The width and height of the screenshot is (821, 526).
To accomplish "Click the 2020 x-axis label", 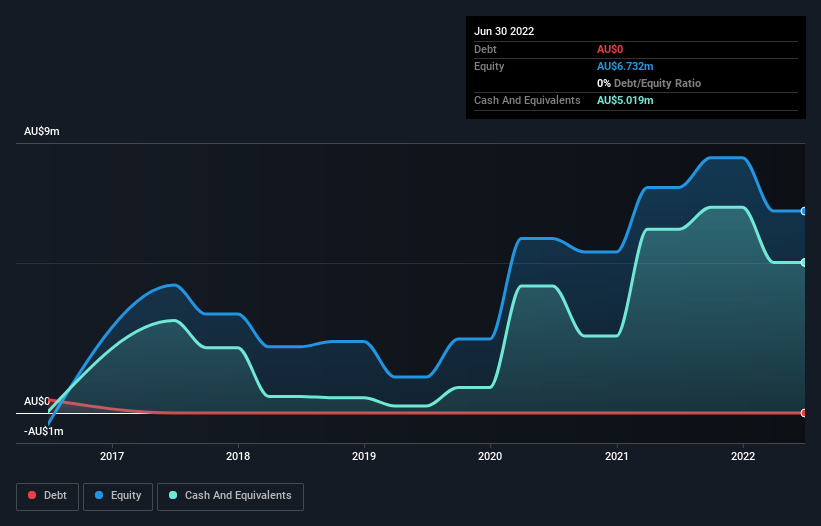I will [x=490, y=456].
